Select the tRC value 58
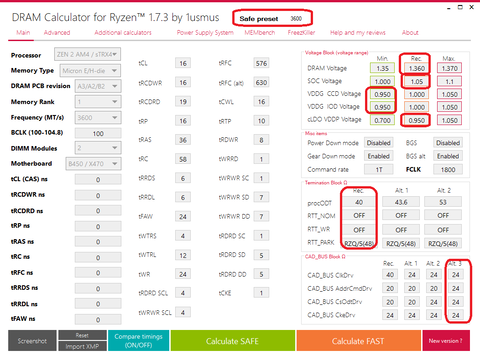 click(183, 159)
